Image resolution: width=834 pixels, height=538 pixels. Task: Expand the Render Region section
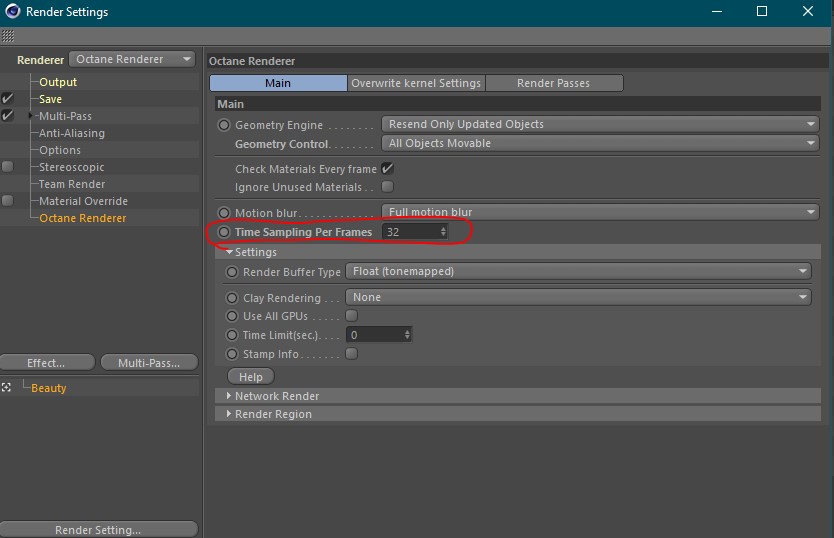229,413
